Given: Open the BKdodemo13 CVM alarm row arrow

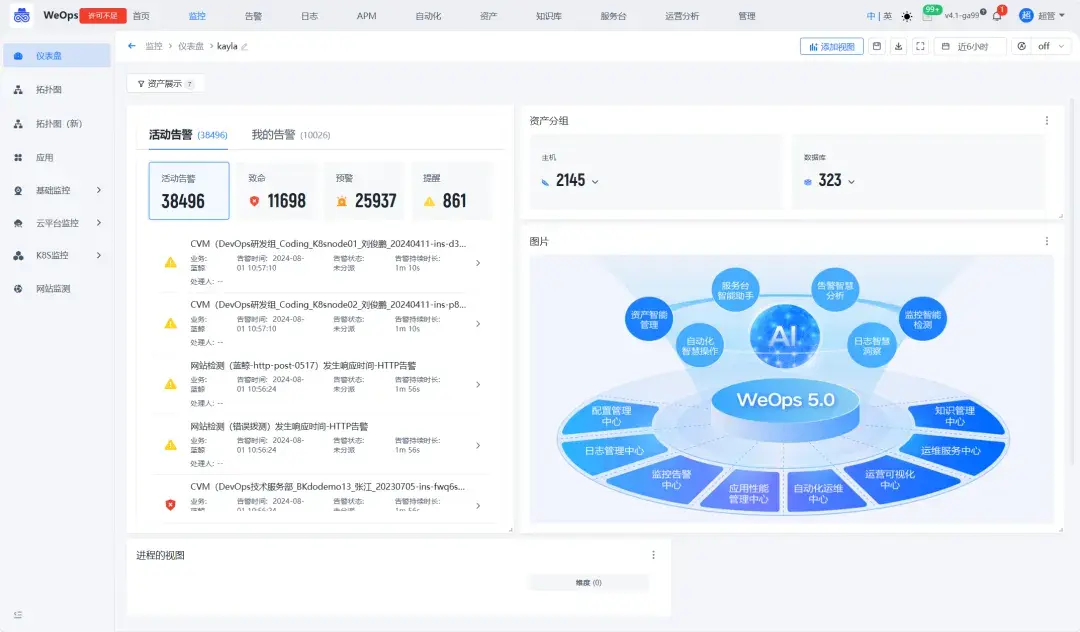Looking at the screenshot, I should 478,506.
